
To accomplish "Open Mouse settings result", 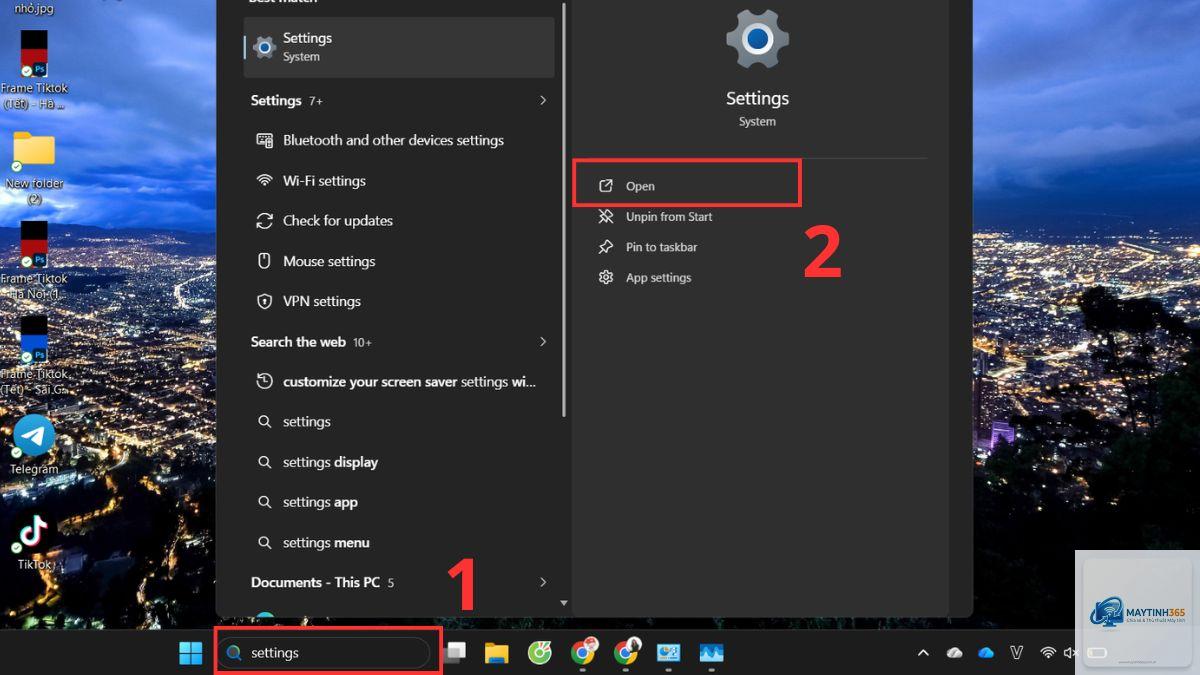I will pos(399,261).
